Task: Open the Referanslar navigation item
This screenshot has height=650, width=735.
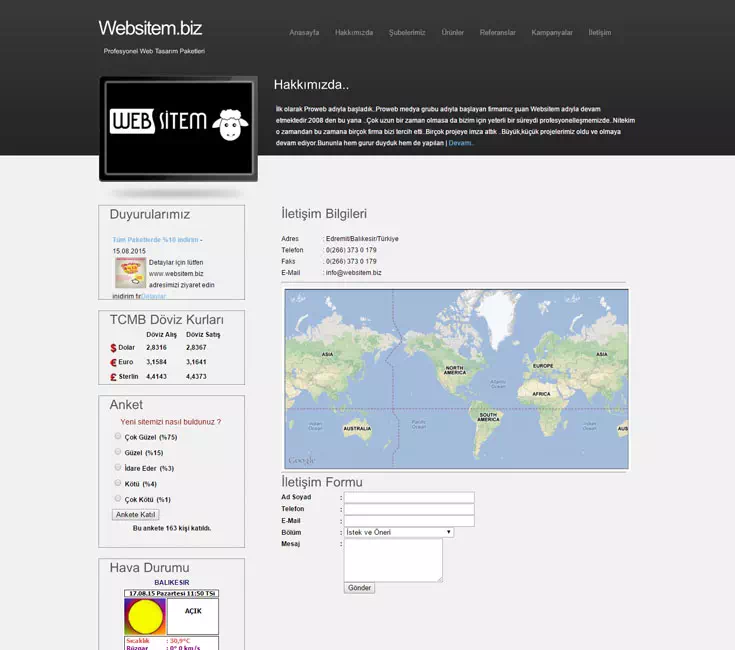Action: [x=497, y=32]
